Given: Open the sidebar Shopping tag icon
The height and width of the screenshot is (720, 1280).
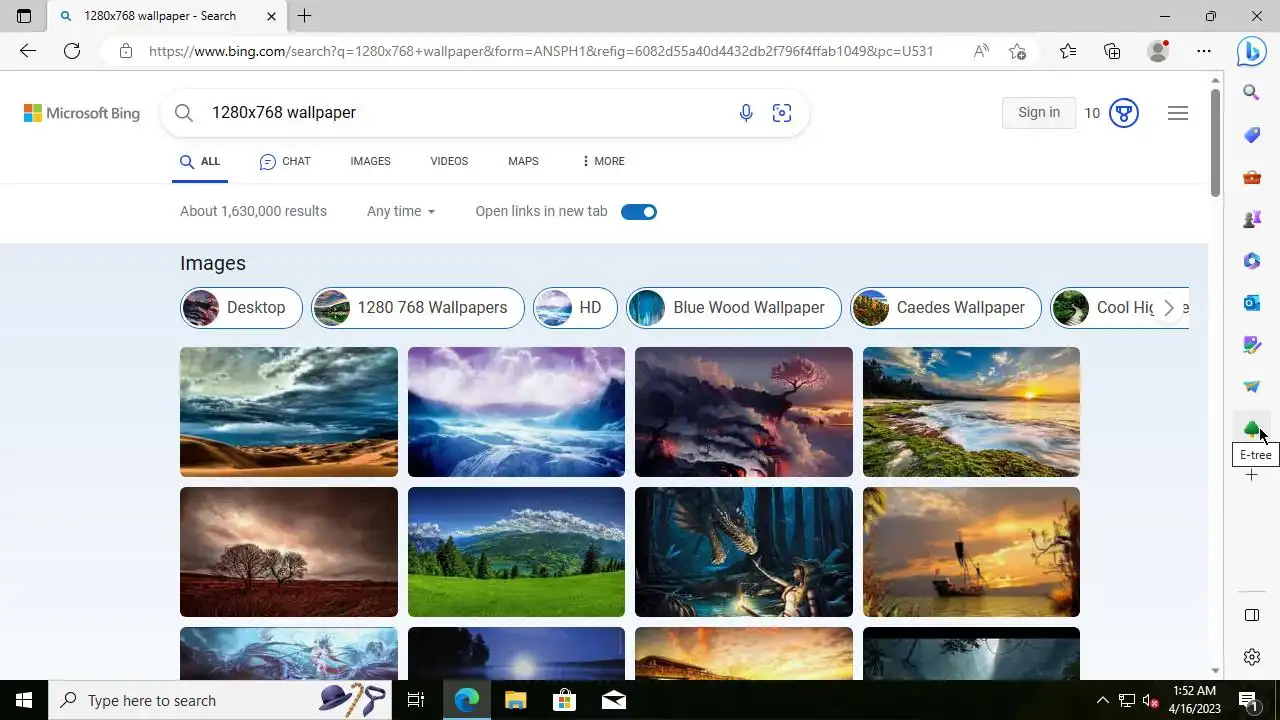Looking at the screenshot, I should point(1251,135).
